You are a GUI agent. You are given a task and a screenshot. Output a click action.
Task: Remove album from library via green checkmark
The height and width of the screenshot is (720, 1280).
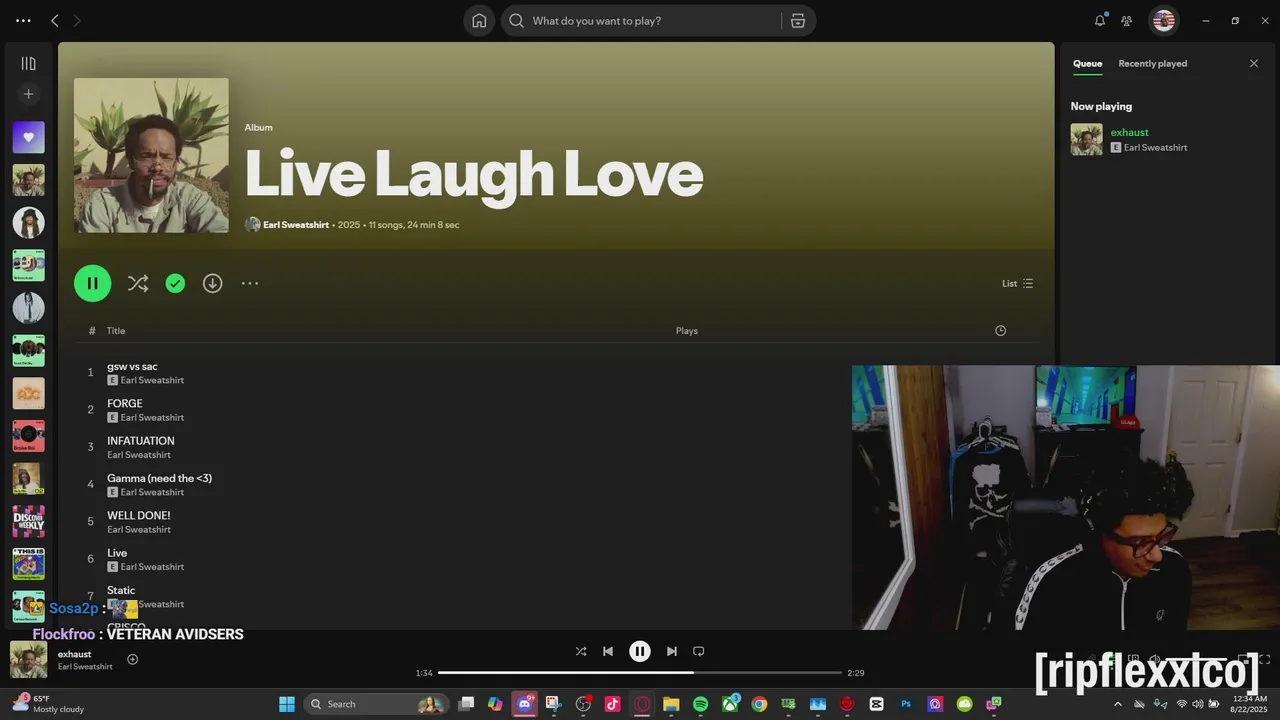pos(175,284)
